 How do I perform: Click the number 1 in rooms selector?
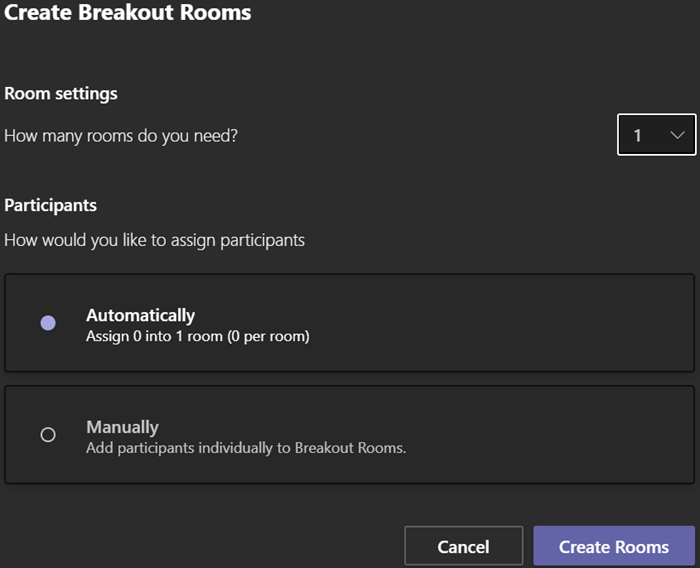[637, 136]
